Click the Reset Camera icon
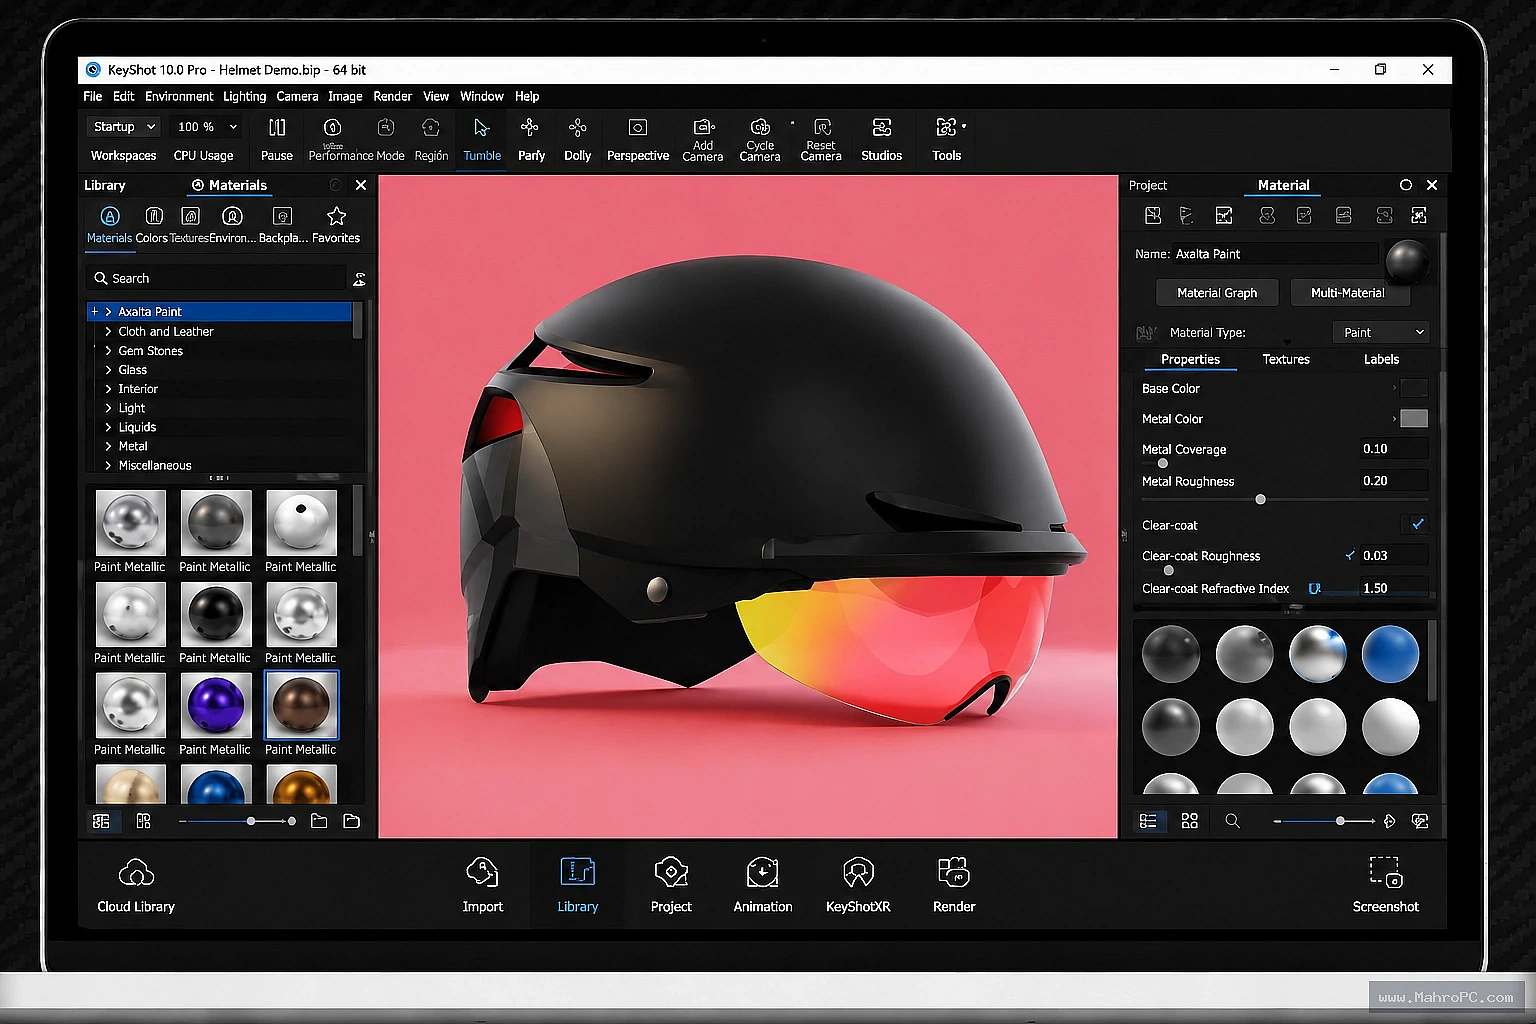This screenshot has height=1024, width=1536. (822, 127)
